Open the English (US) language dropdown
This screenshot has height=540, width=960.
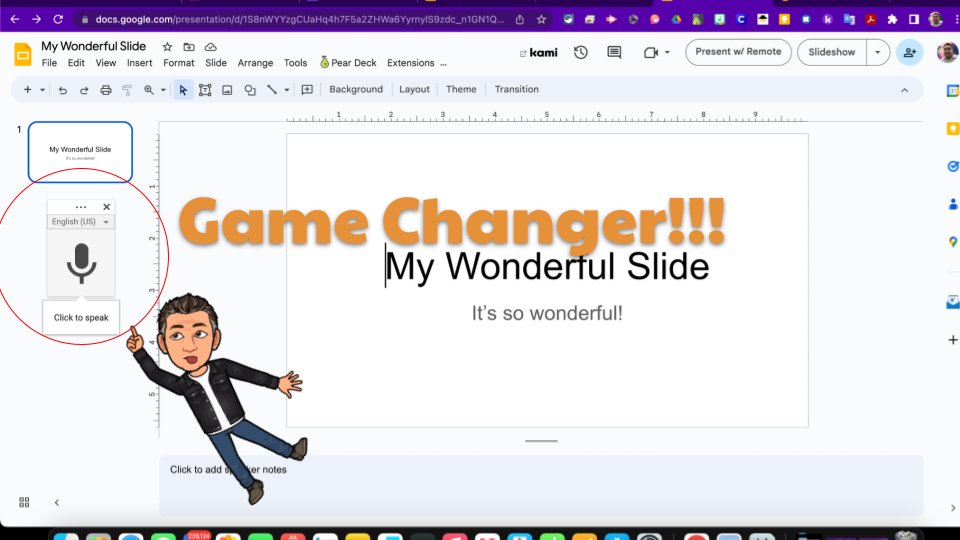tap(81, 222)
